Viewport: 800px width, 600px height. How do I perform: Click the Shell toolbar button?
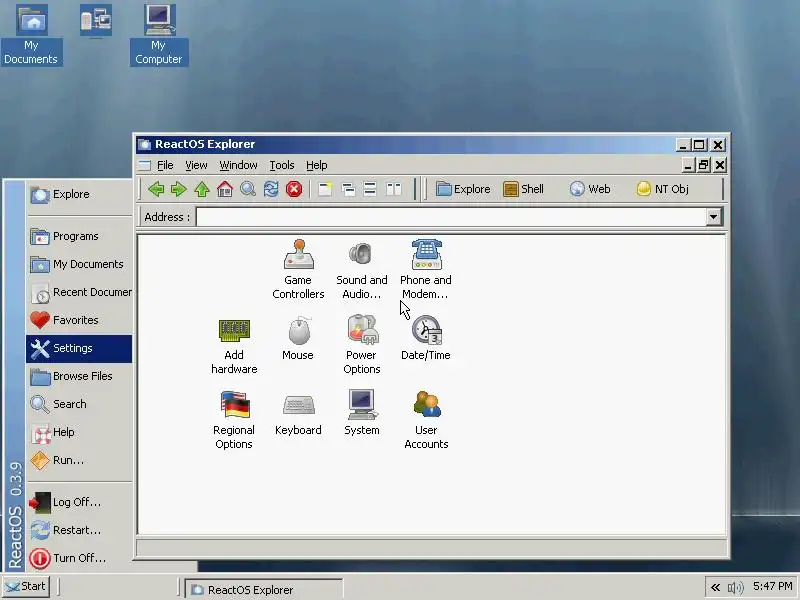(x=524, y=189)
